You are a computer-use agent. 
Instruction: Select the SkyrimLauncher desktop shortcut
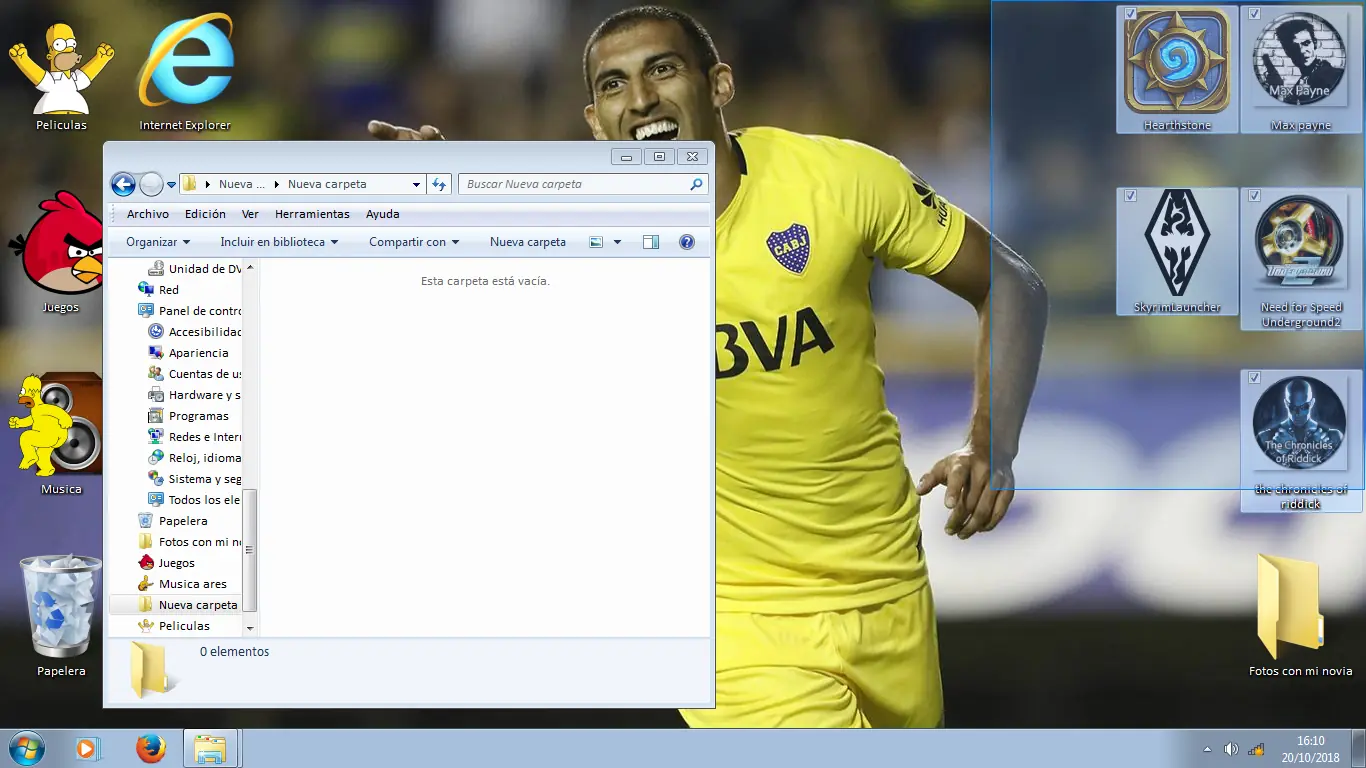[1177, 252]
